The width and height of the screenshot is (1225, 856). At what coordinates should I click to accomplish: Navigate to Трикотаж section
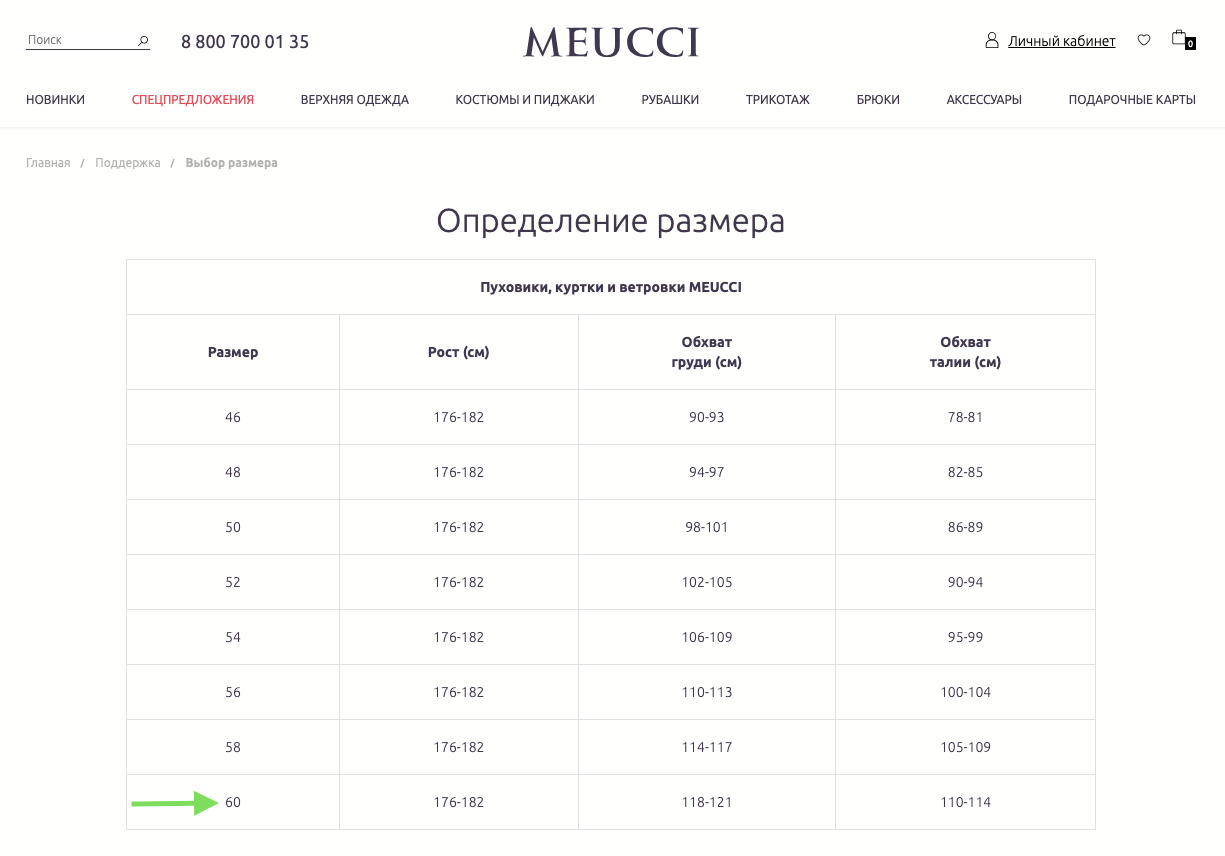pyautogui.click(x=778, y=100)
